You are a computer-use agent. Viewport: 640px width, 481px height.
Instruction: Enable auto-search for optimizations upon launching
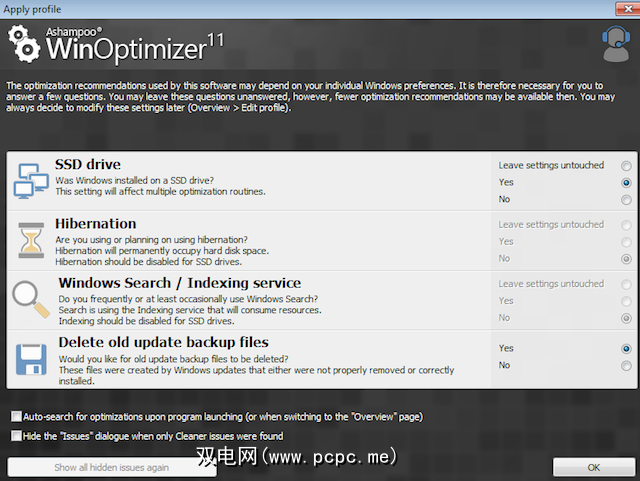(16, 416)
